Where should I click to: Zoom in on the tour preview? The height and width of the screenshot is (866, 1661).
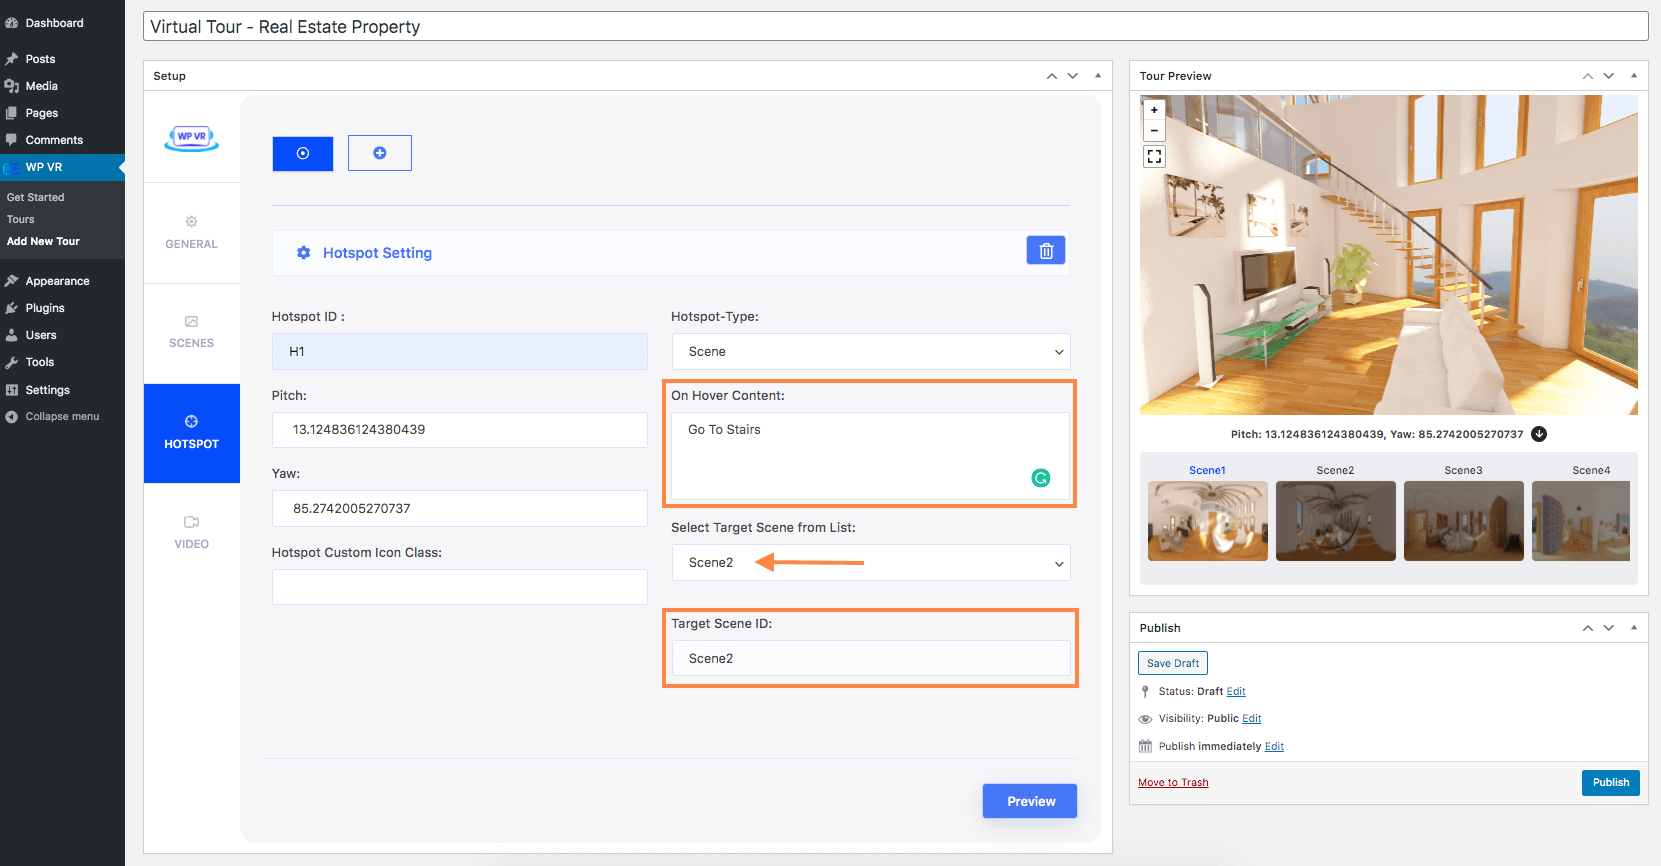coord(1154,110)
